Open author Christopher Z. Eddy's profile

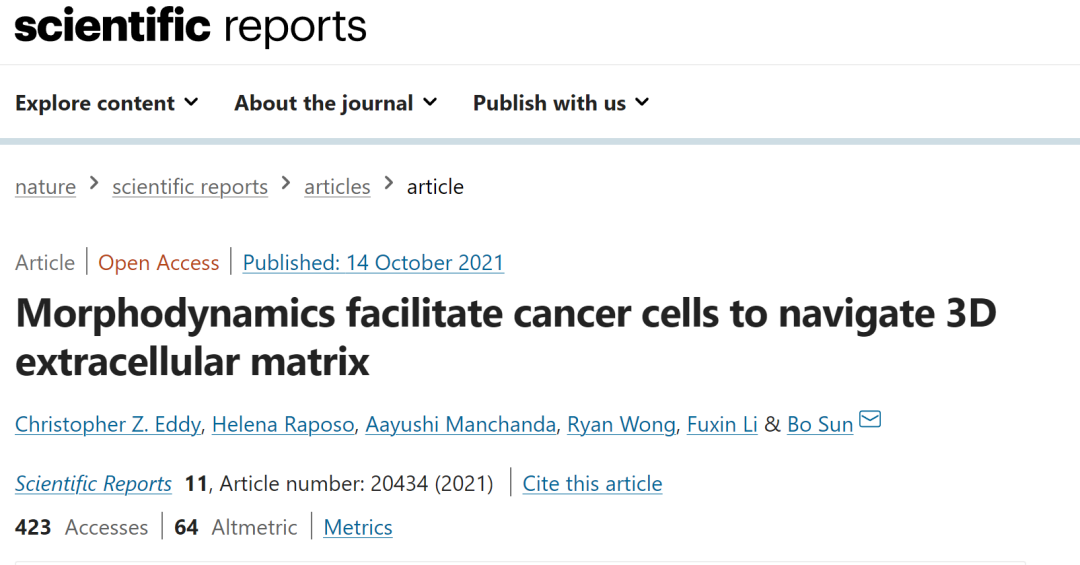tap(108, 424)
